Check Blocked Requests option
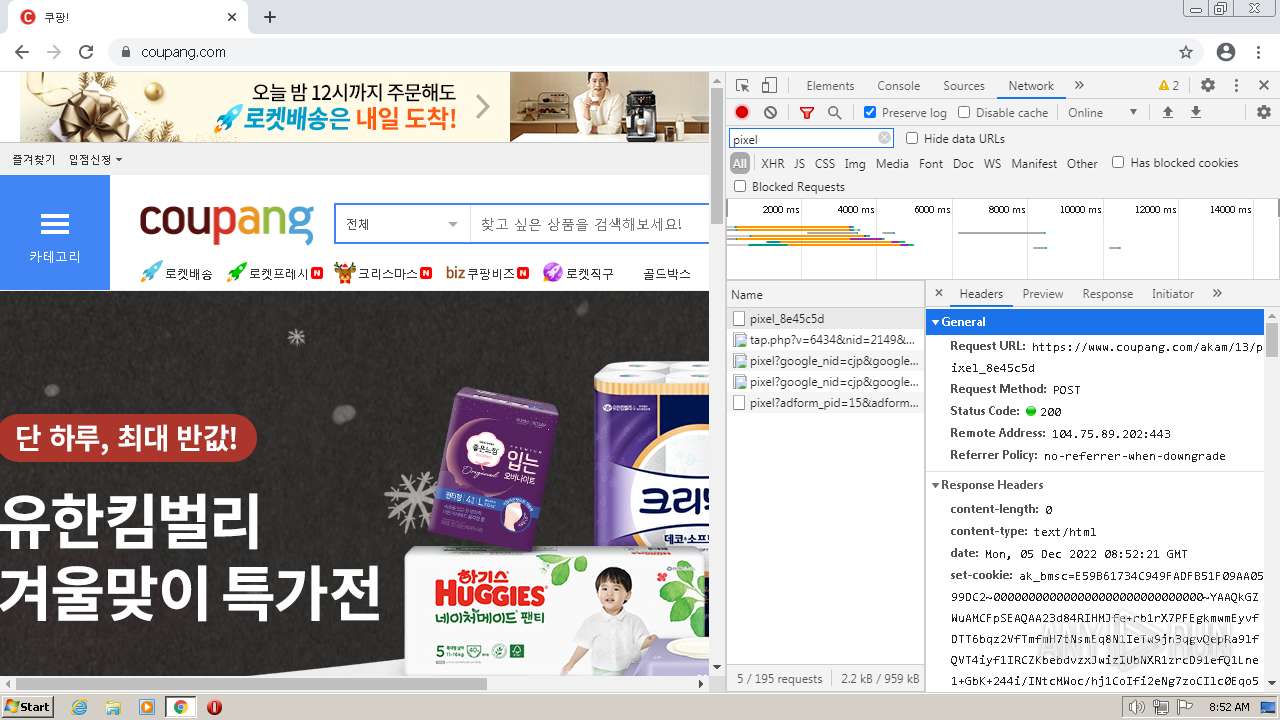The height and width of the screenshot is (720, 1280). tap(740, 187)
